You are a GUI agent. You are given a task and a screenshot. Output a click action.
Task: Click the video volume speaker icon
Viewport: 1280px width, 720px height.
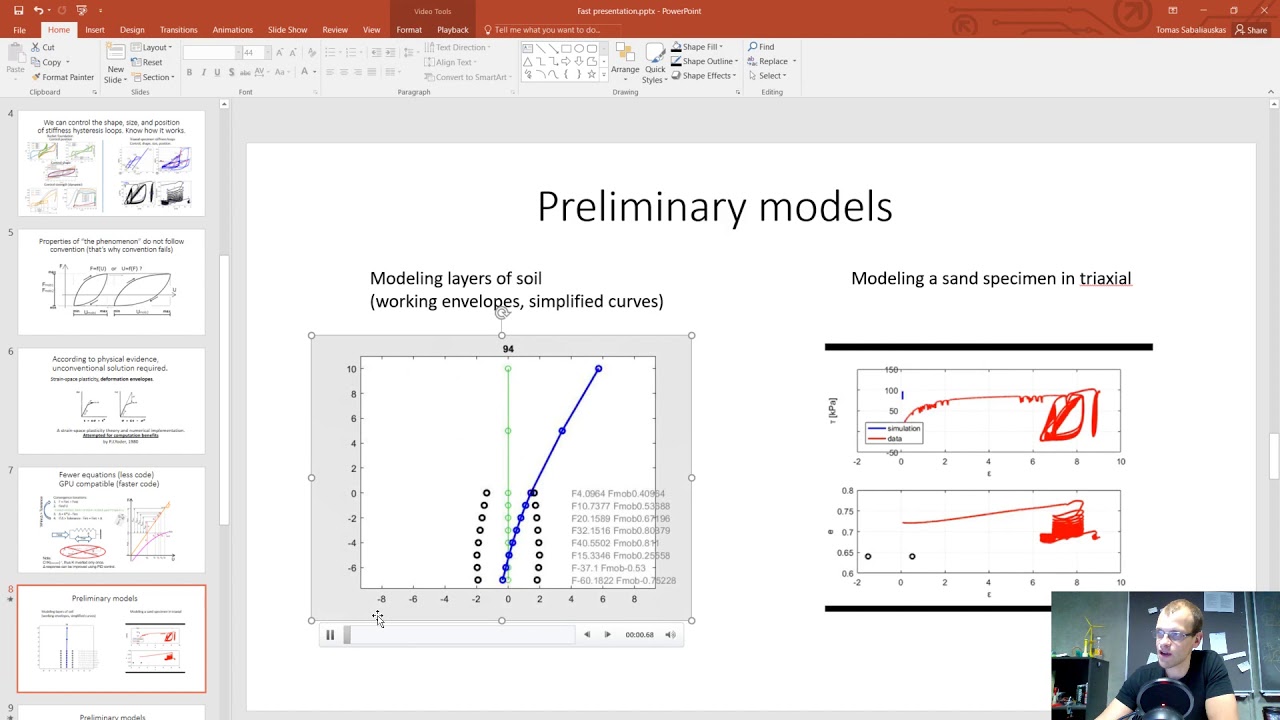pyautogui.click(x=670, y=635)
